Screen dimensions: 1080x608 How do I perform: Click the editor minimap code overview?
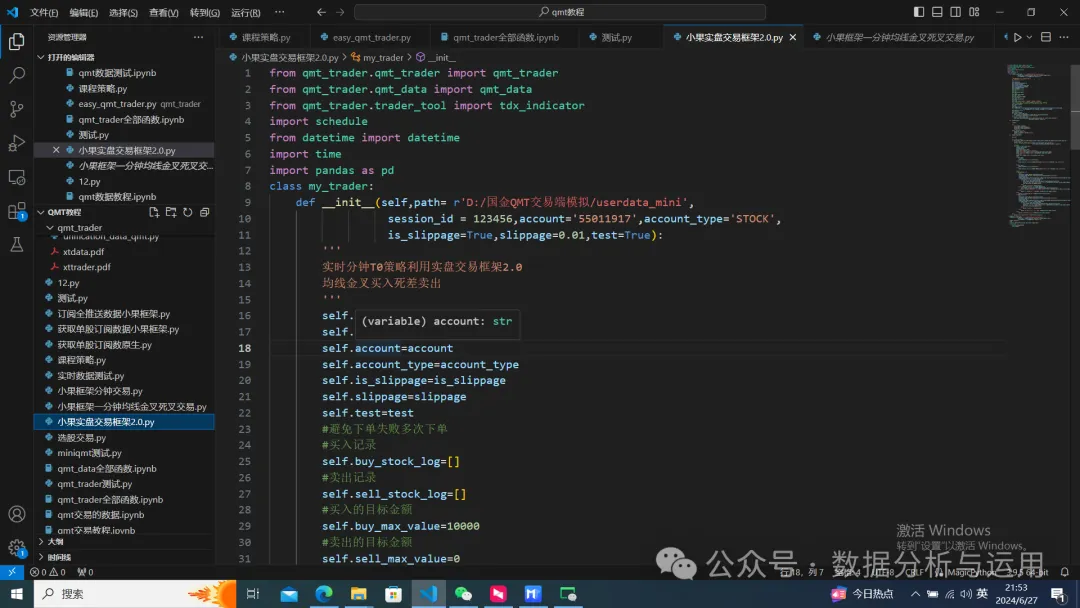tap(1037, 145)
